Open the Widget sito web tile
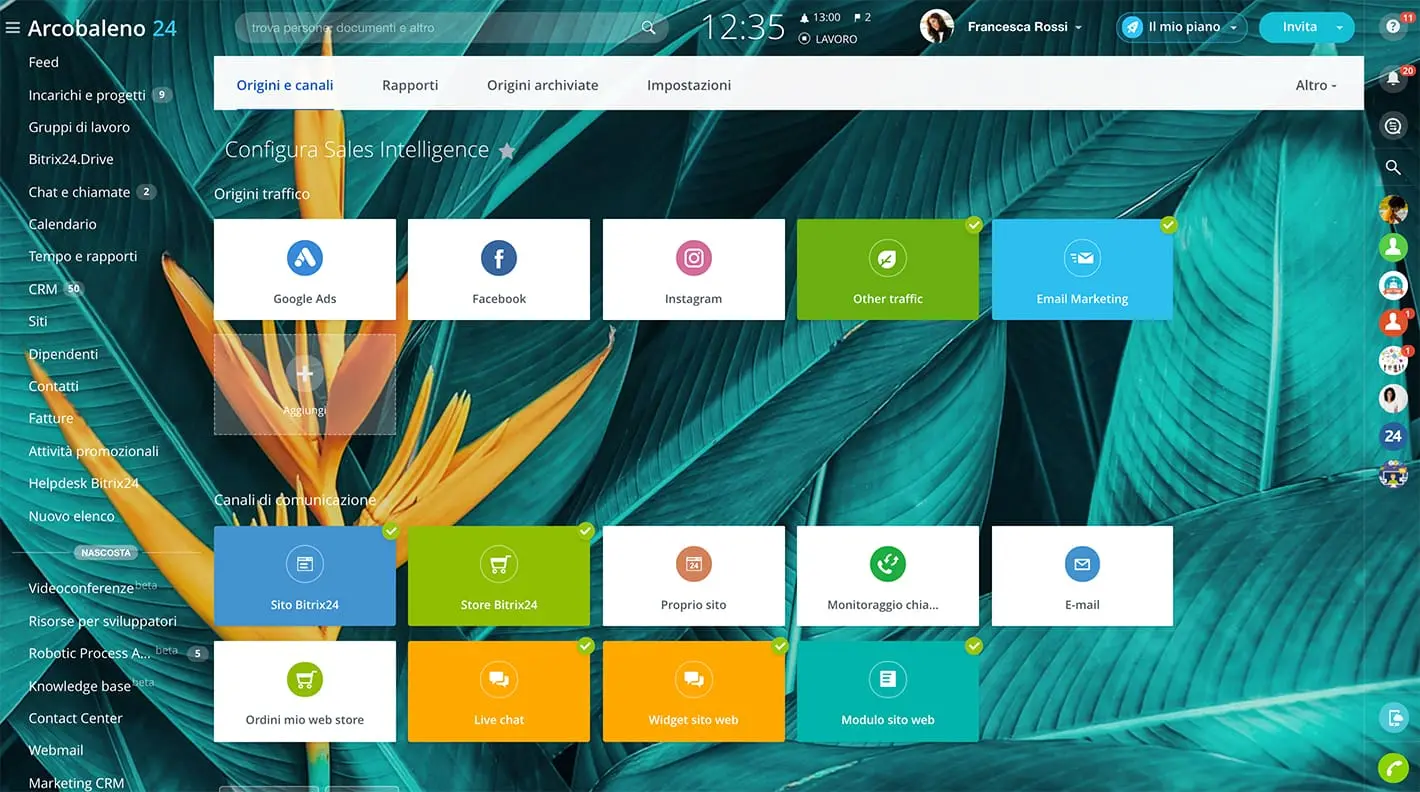The width and height of the screenshot is (1420, 792). coord(693,691)
